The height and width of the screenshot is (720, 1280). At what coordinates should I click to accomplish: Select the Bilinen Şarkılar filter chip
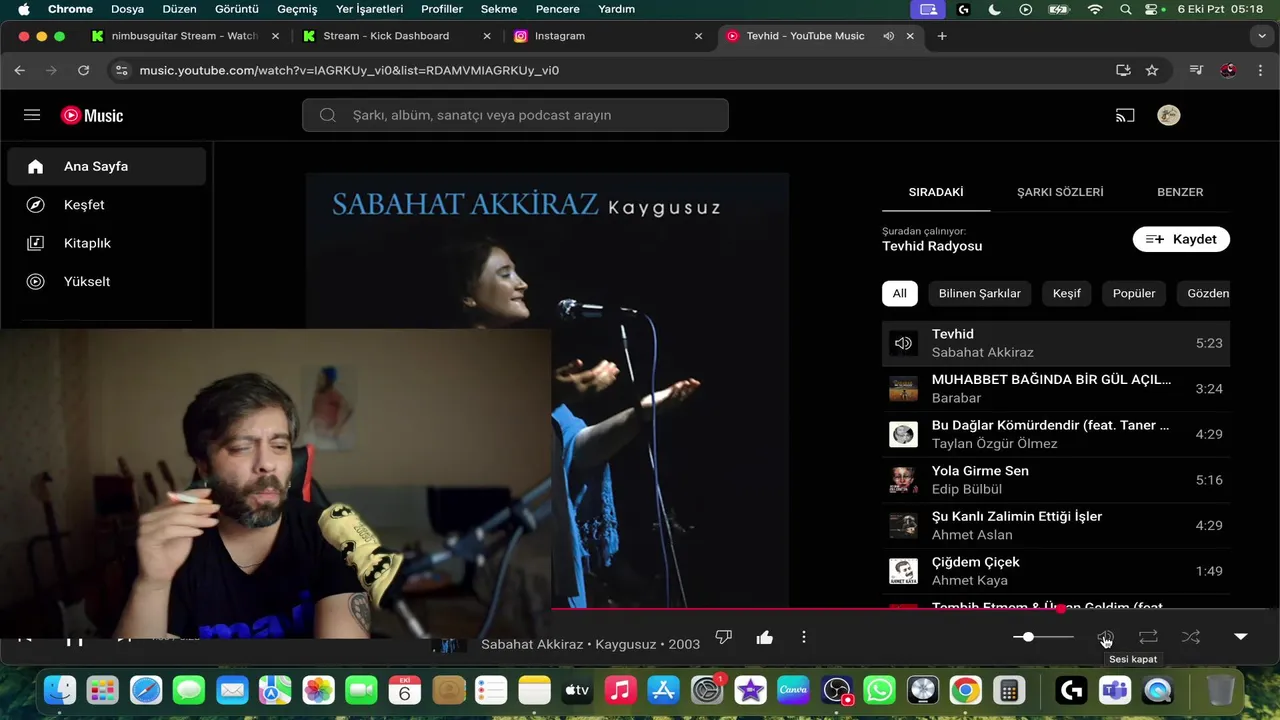pyautogui.click(x=980, y=293)
